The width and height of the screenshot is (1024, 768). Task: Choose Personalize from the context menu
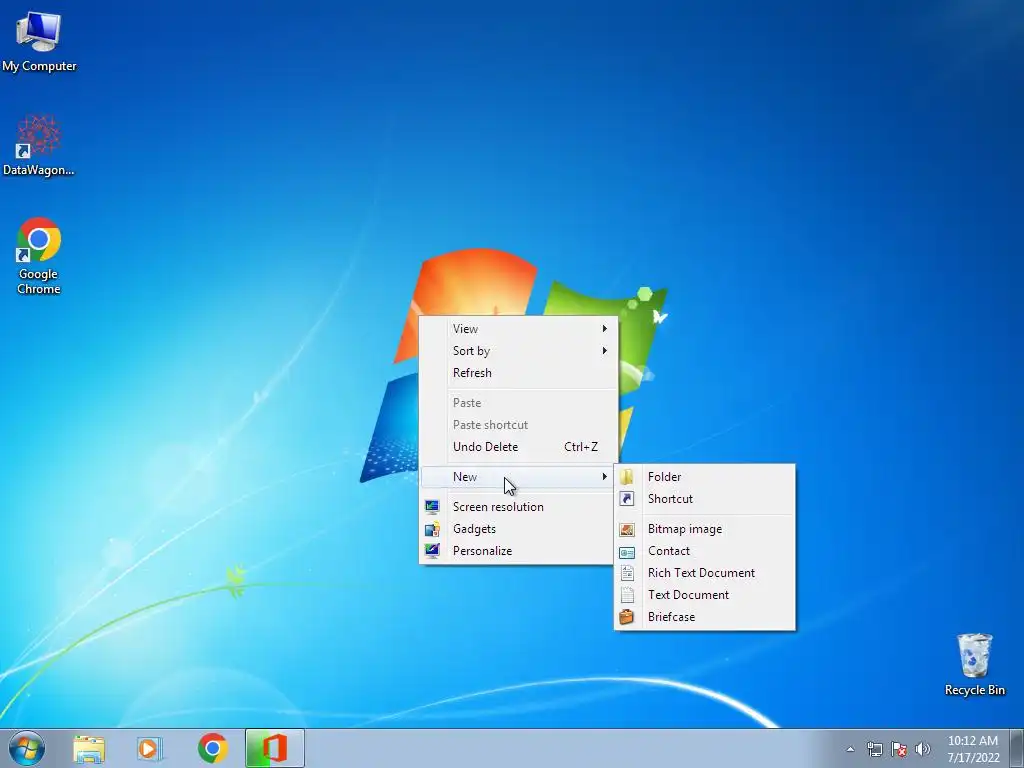click(518, 551)
